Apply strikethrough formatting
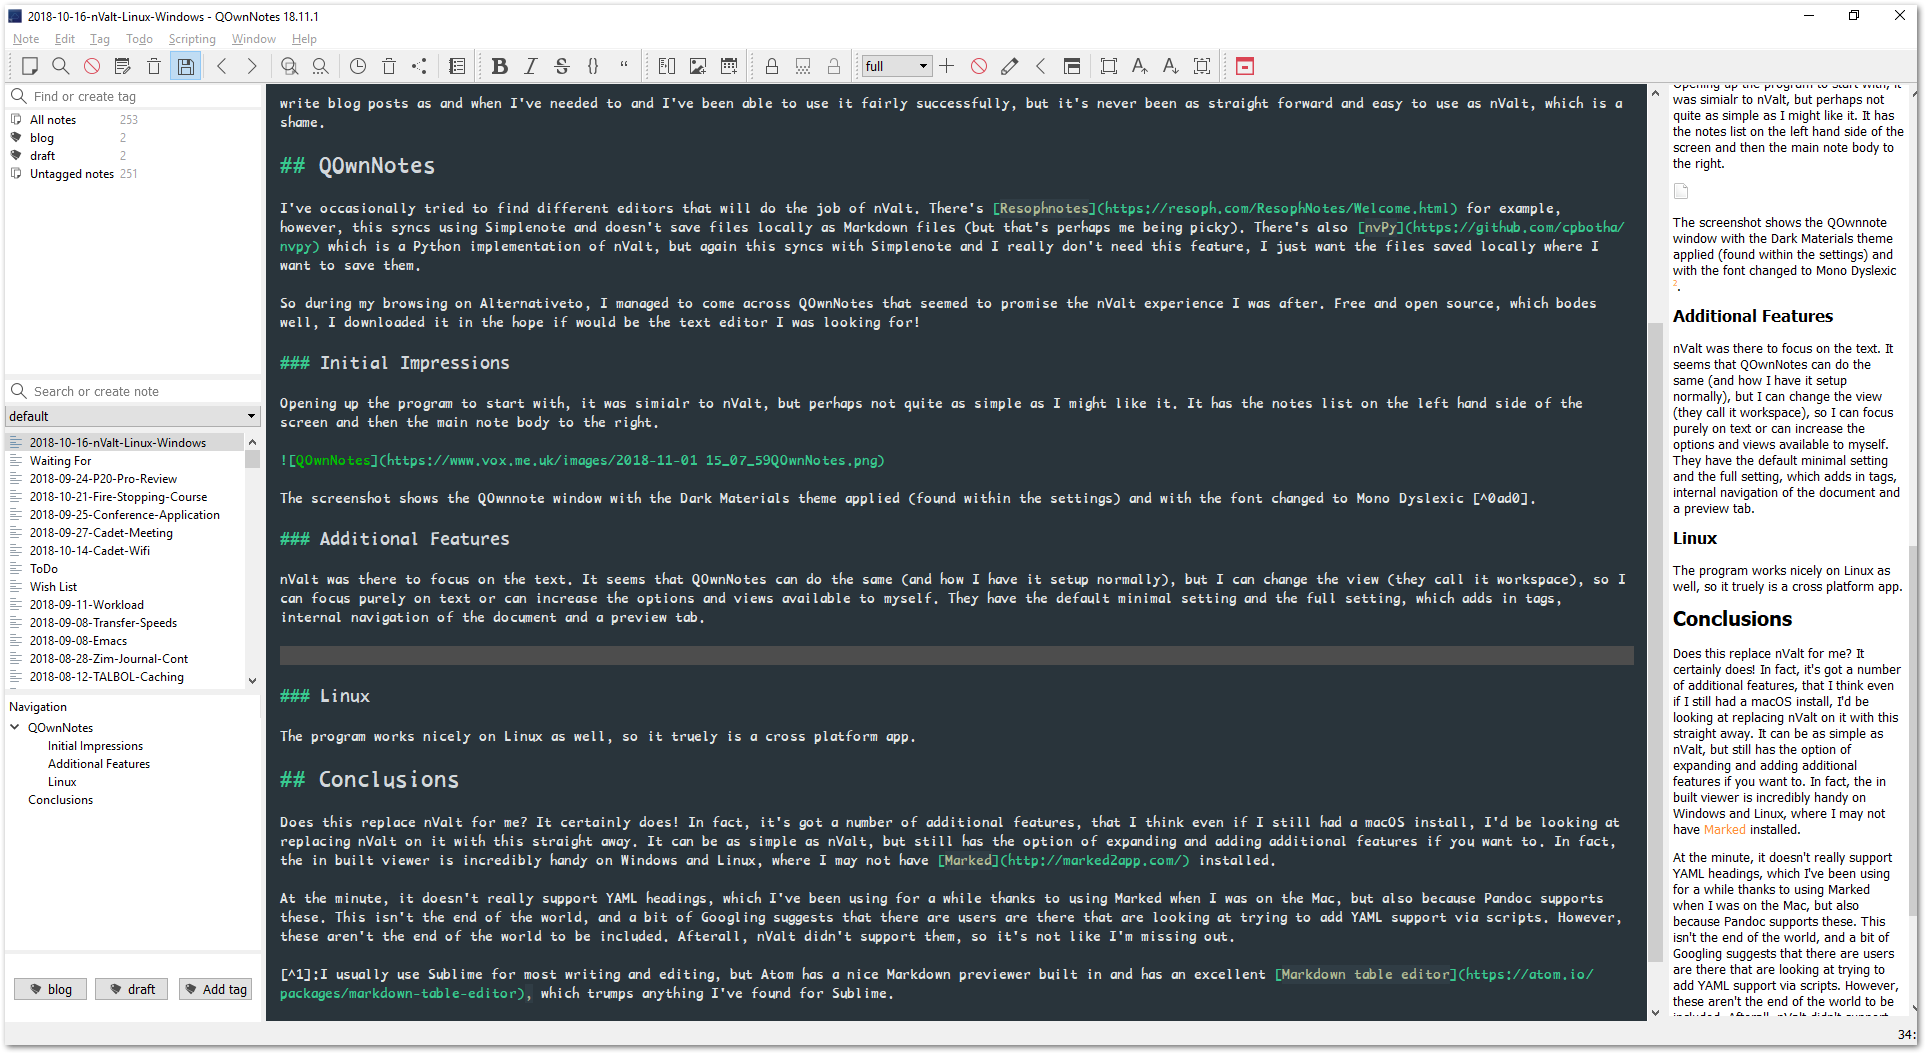This screenshot has width=1926, height=1054. pyautogui.click(x=562, y=66)
